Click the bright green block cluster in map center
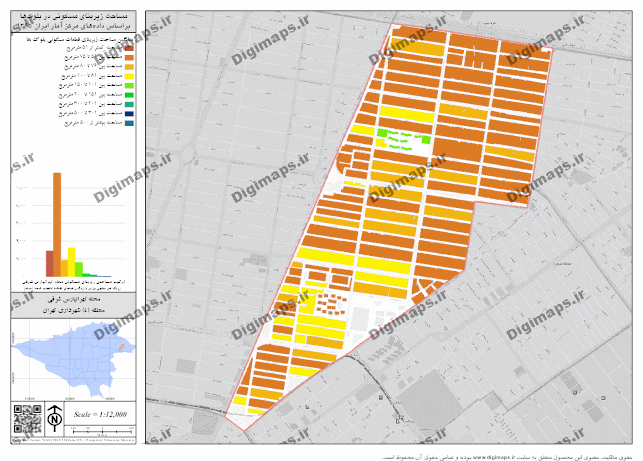643x461 pixels. 404,139
